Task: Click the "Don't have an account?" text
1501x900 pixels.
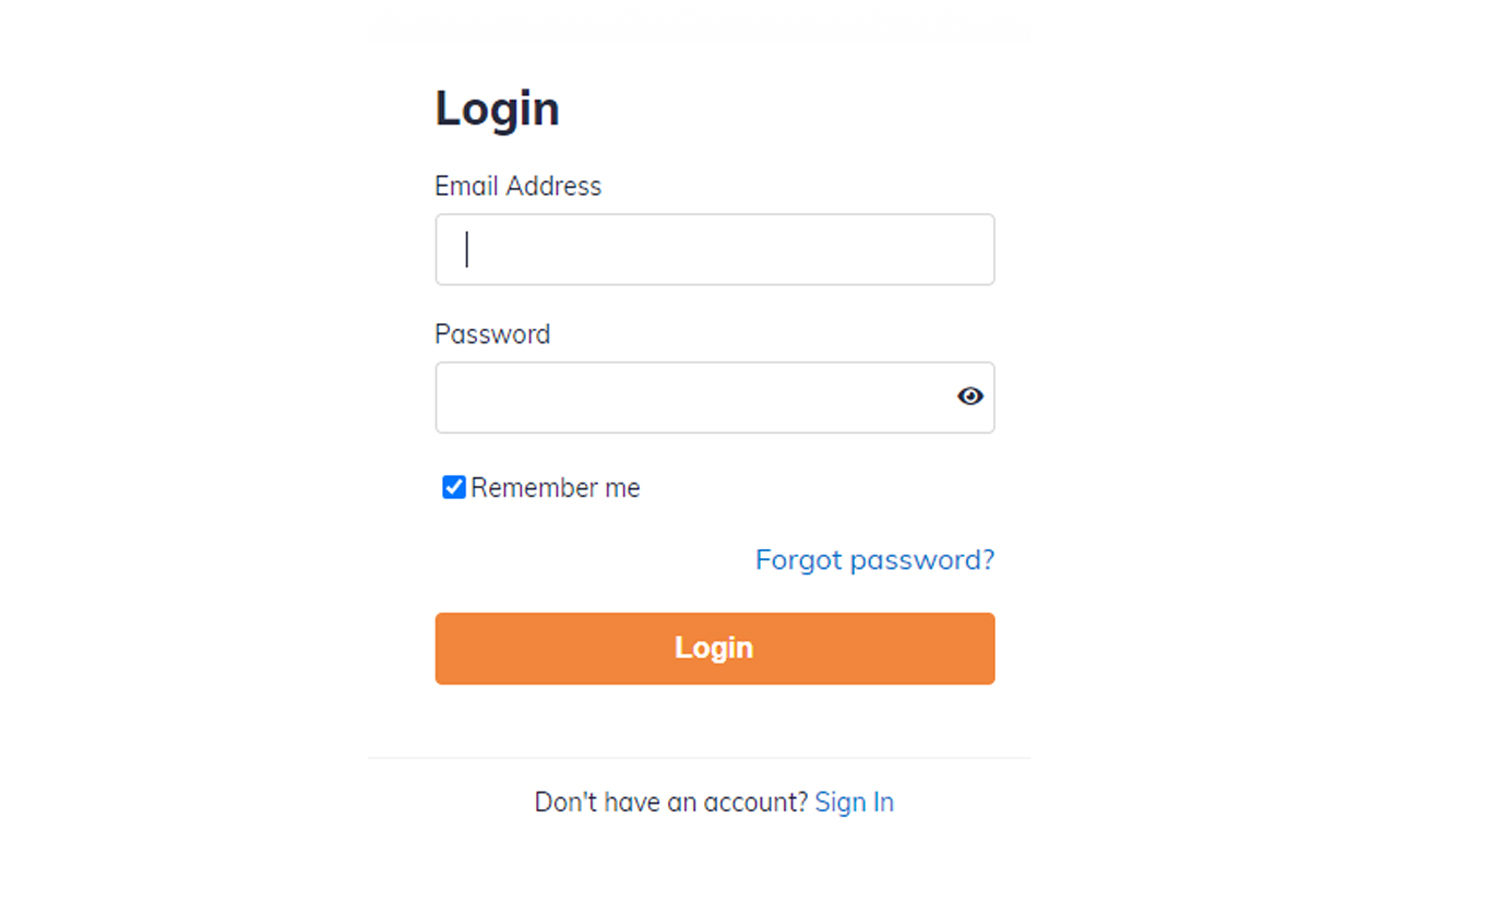Action: (670, 802)
